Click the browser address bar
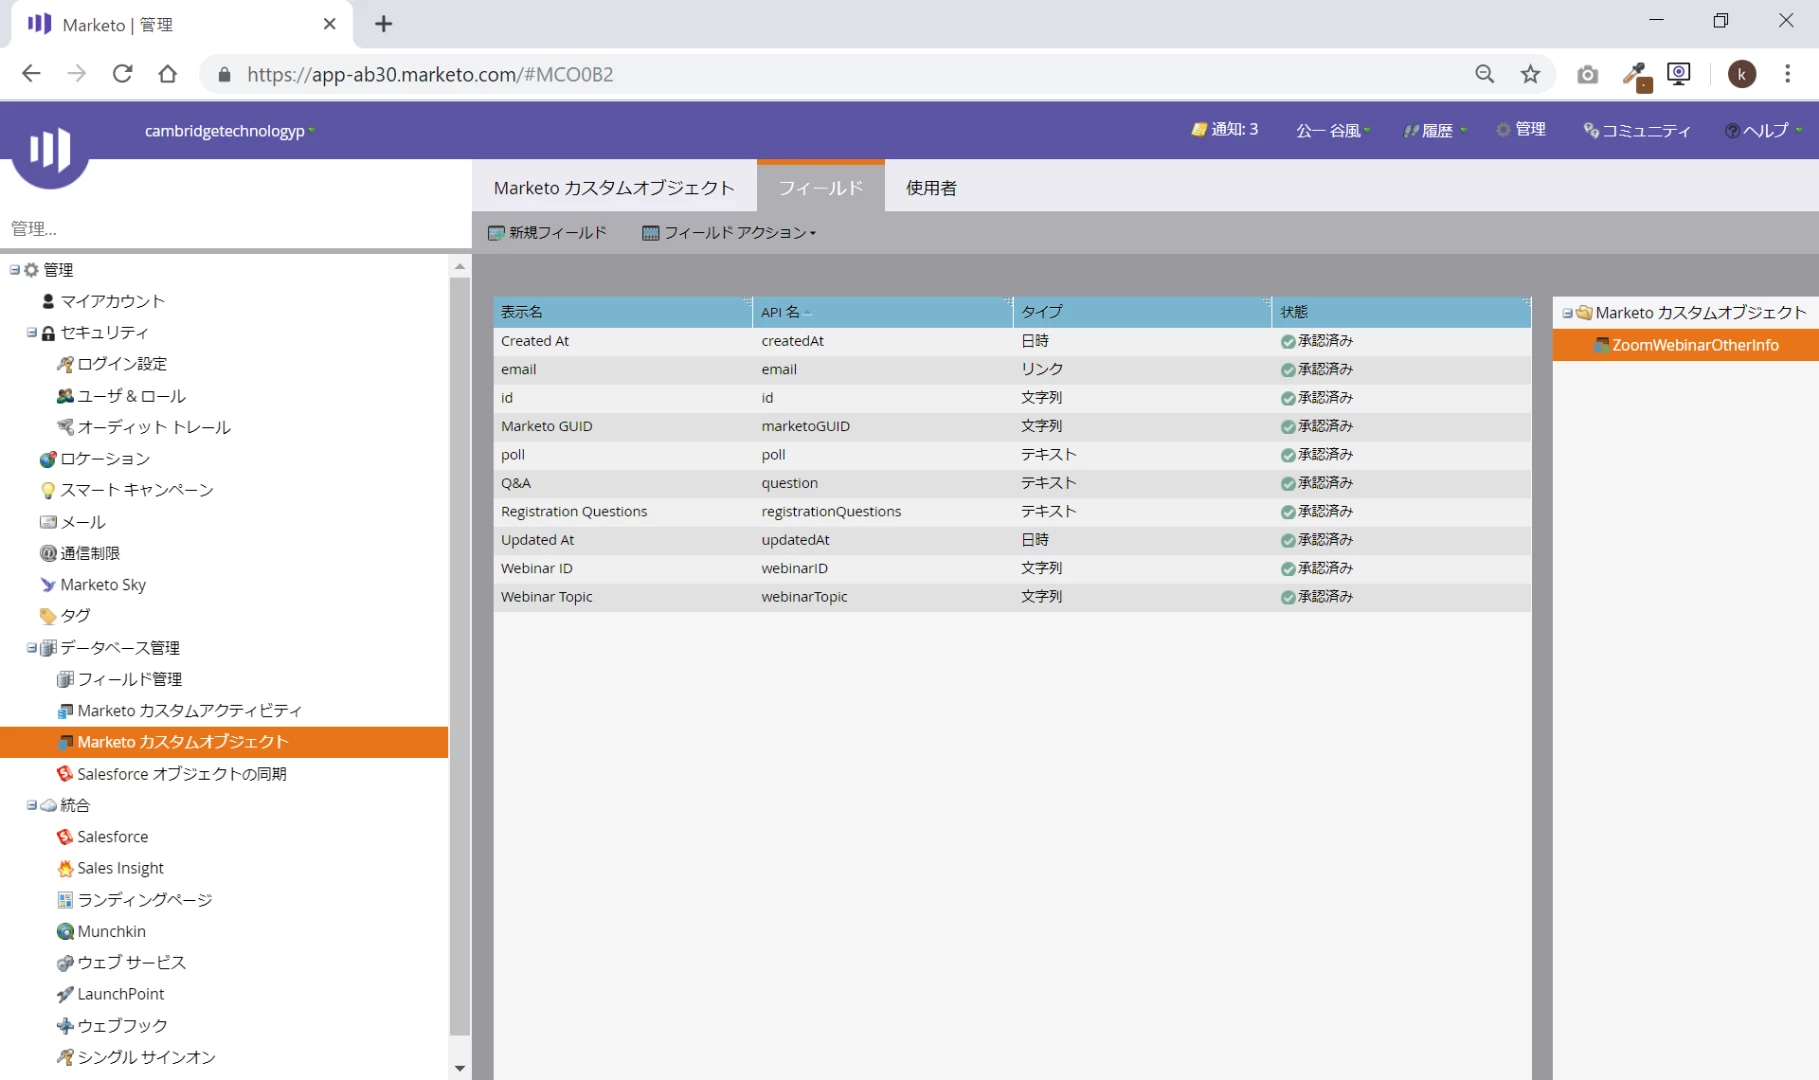This screenshot has height=1080, width=1819. tap(840, 74)
